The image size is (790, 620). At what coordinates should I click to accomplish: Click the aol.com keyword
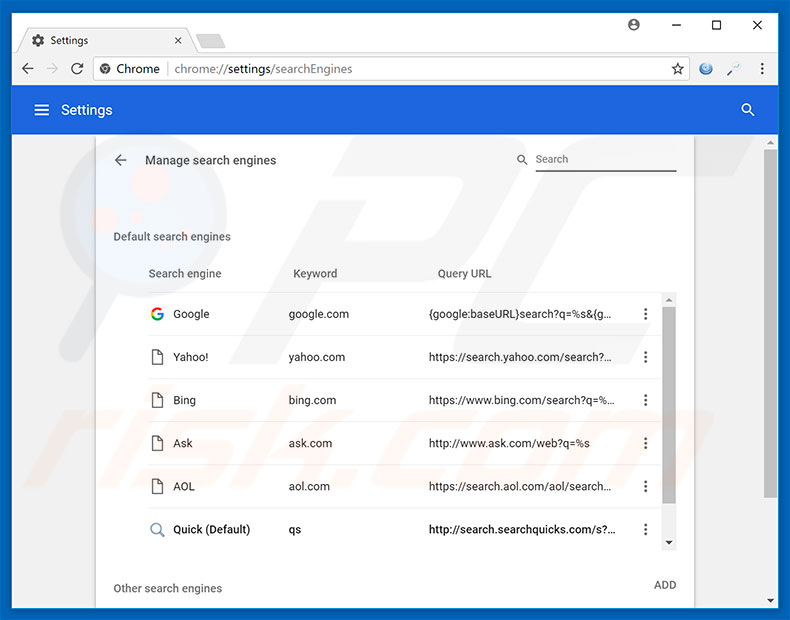[309, 487]
